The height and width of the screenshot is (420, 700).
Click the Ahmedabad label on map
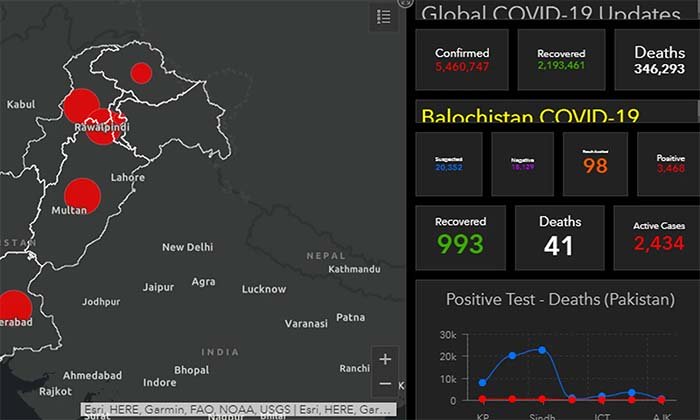pyautogui.click(x=92, y=375)
